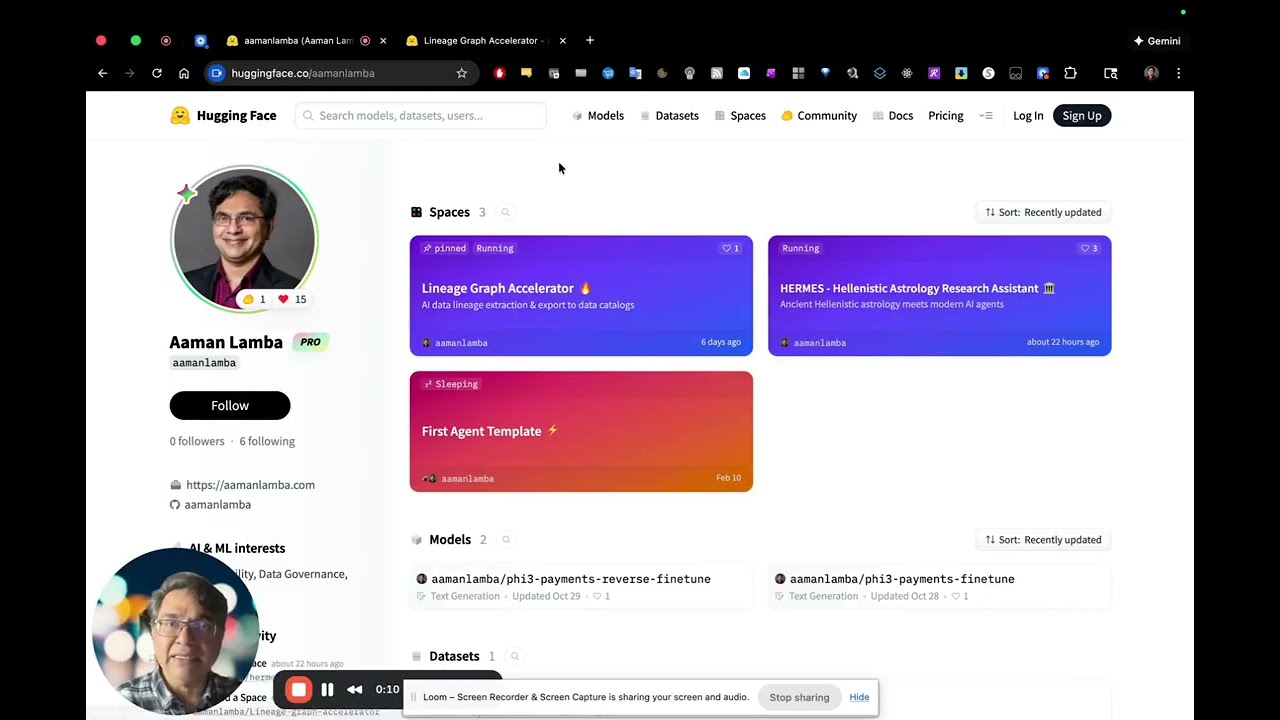This screenshot has width=1280, height=720.
Task: Click the search icon next to Datasets 1
Action: 515,656
